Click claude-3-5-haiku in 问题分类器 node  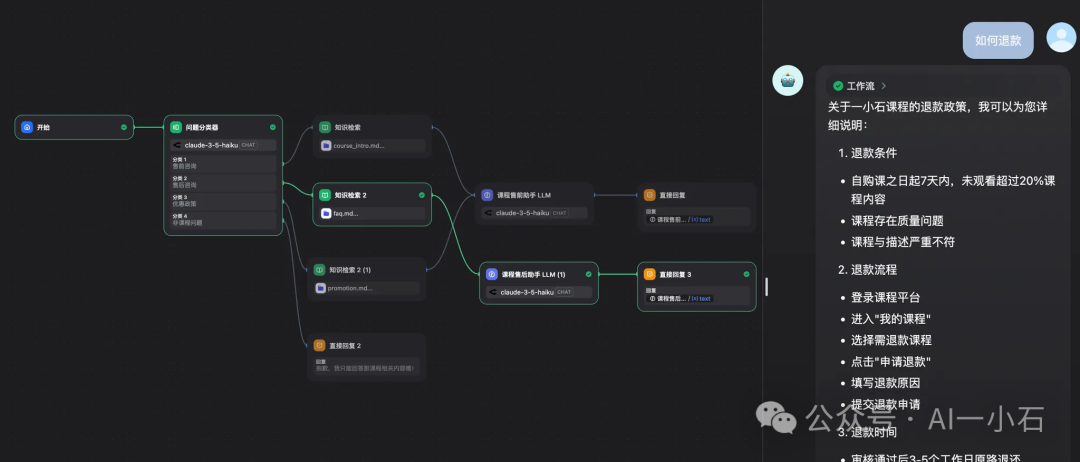(x=211, y=145)
